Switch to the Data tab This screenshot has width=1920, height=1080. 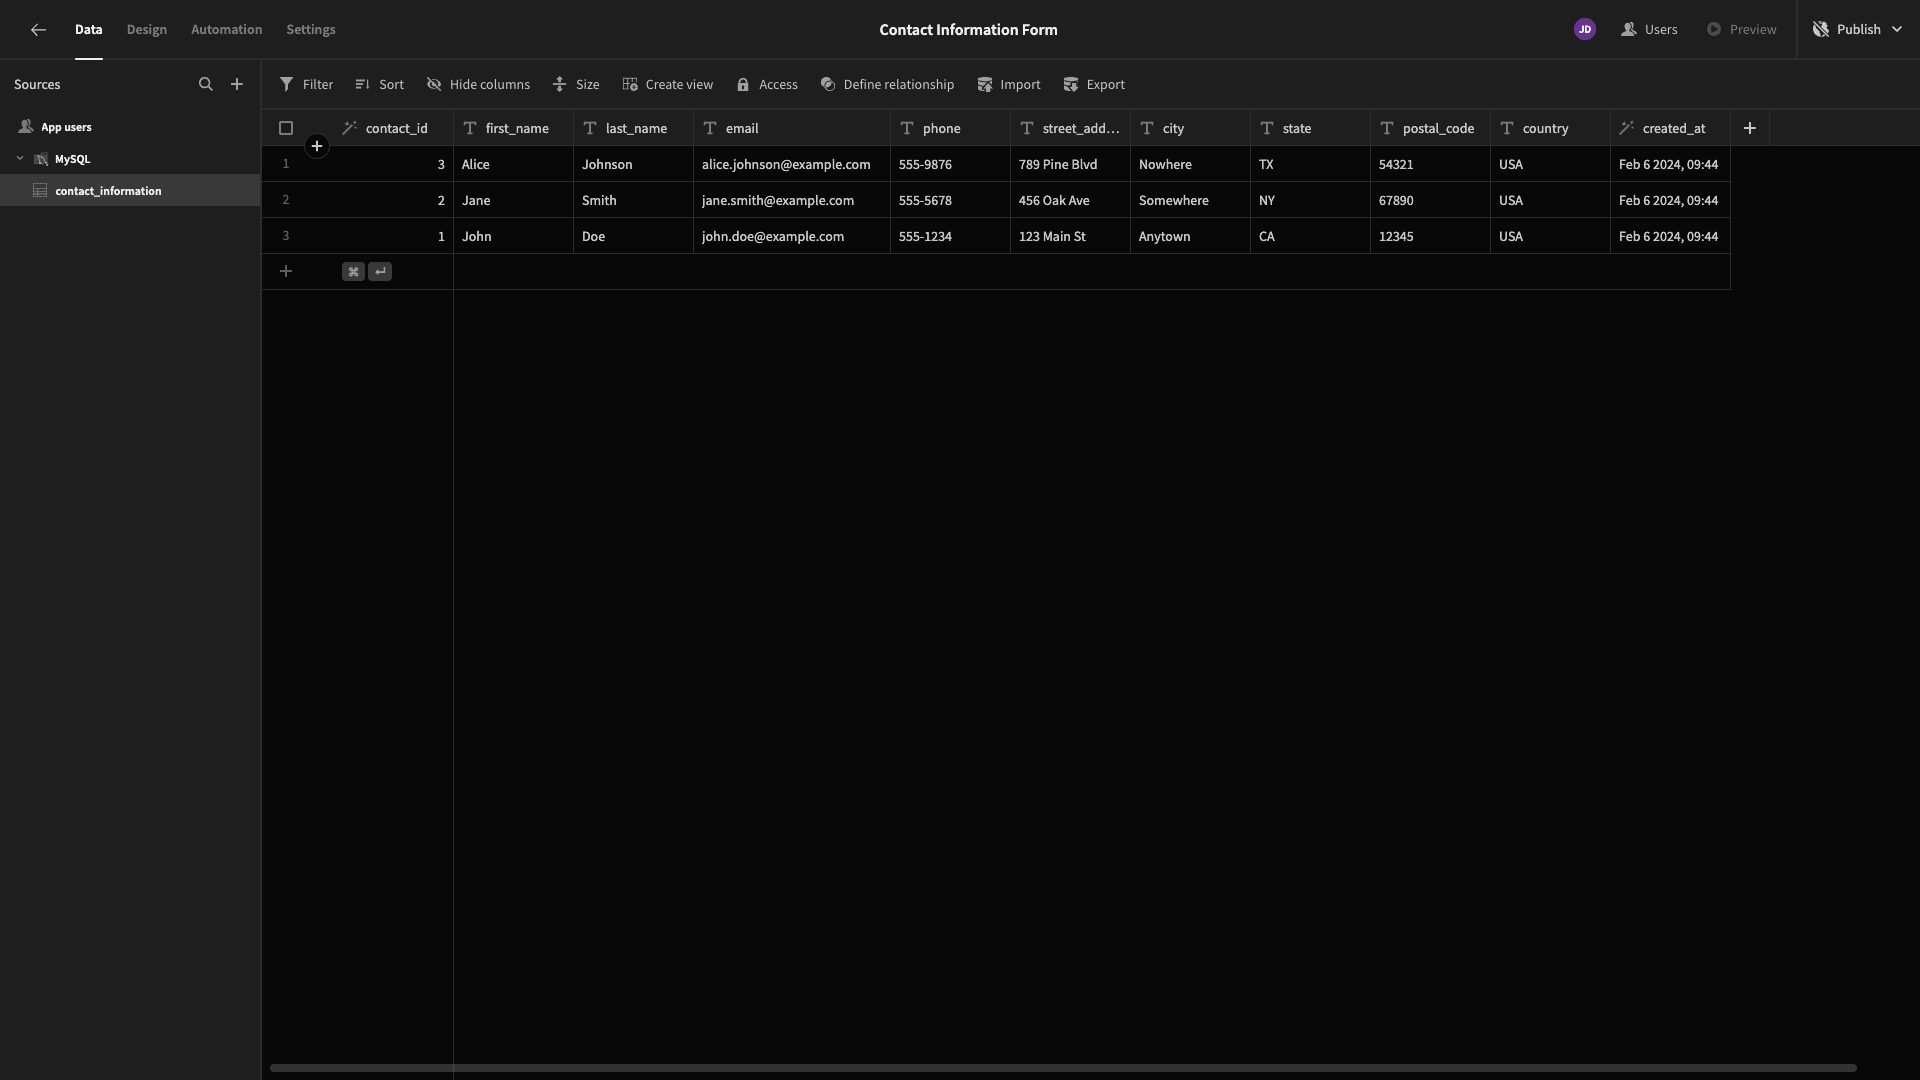(89, 30)
